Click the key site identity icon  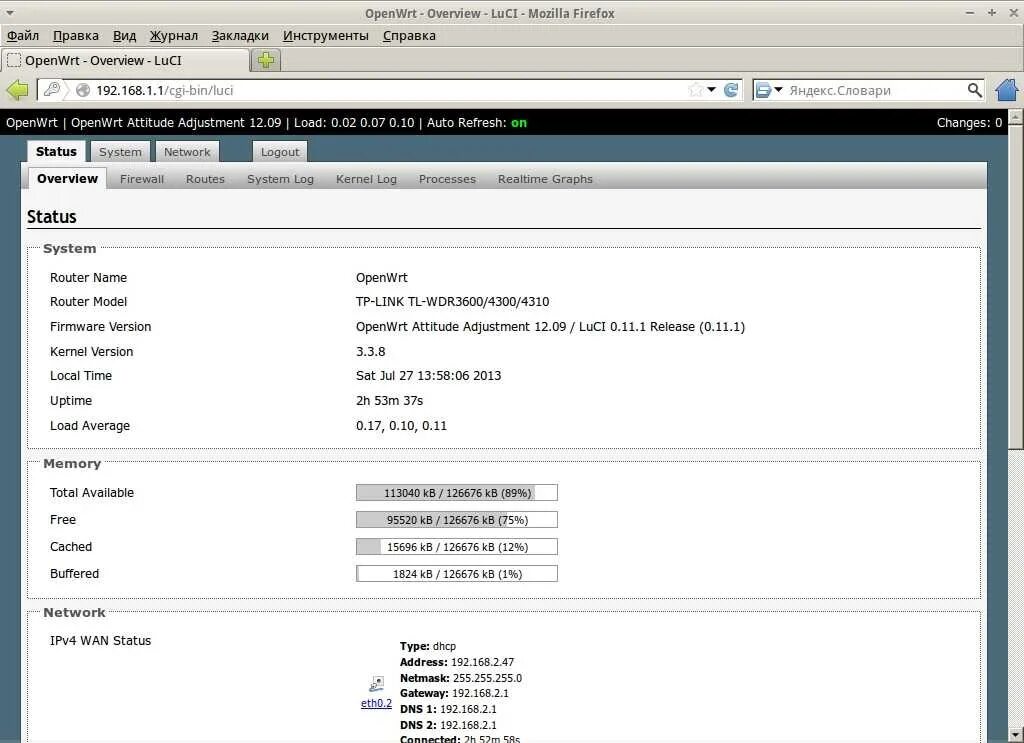[x=52, y=89]
